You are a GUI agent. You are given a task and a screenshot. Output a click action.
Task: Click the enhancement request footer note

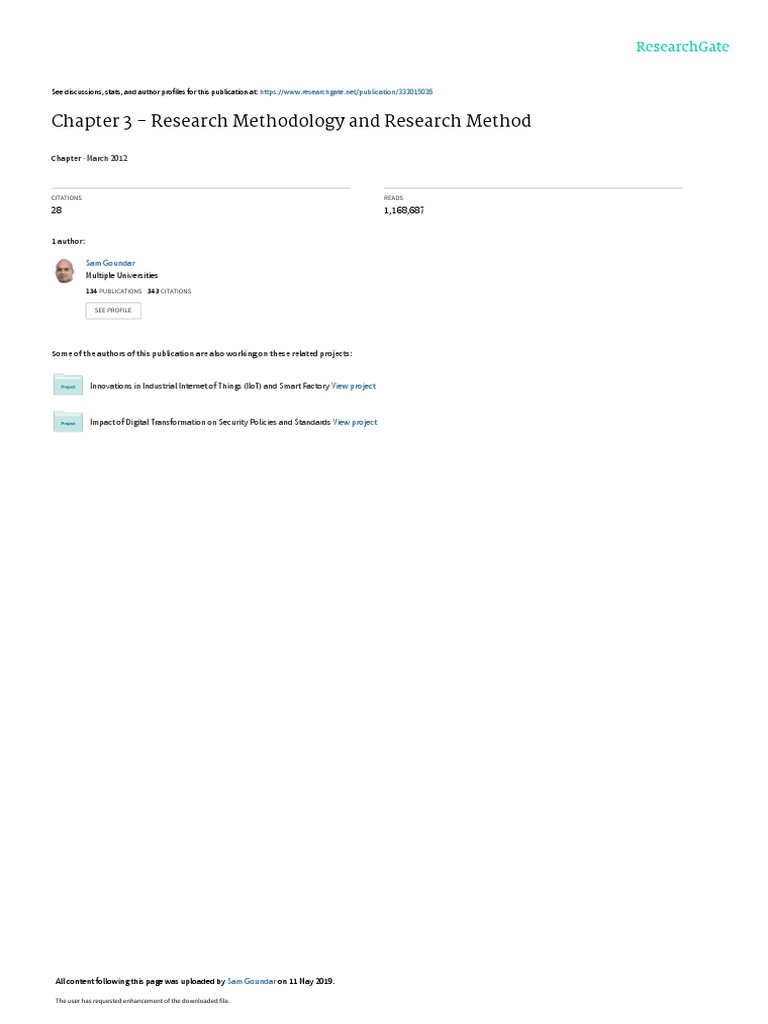(142, 1000)
